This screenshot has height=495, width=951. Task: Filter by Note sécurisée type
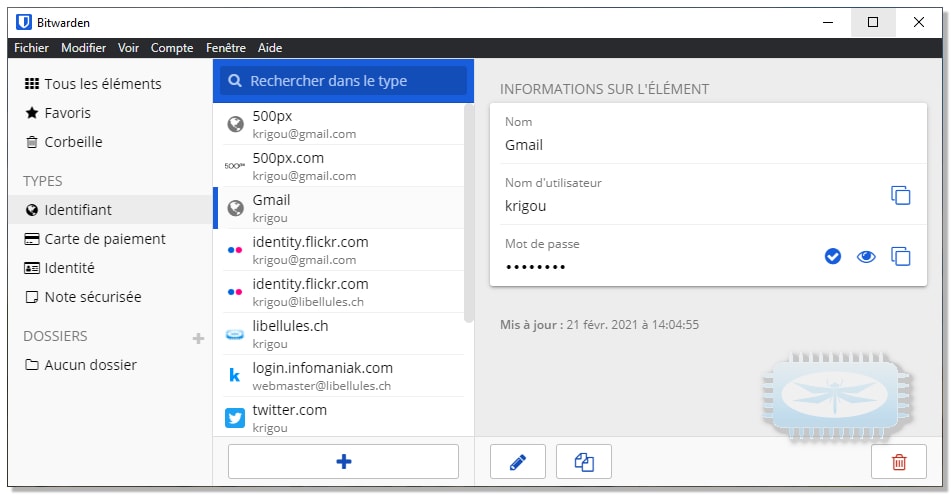point(110,297)
